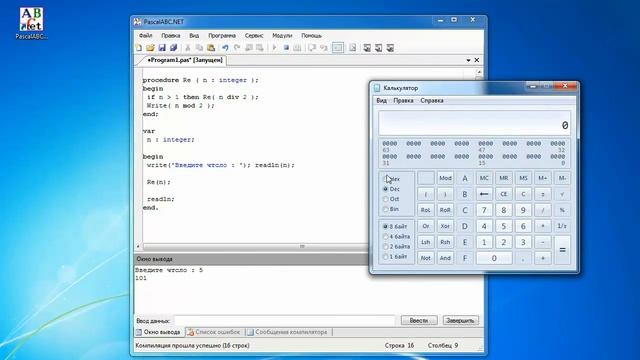This screenshot has height=360, width=640.
Task: Click the Stop program square icon
Action: click(286, 48)
